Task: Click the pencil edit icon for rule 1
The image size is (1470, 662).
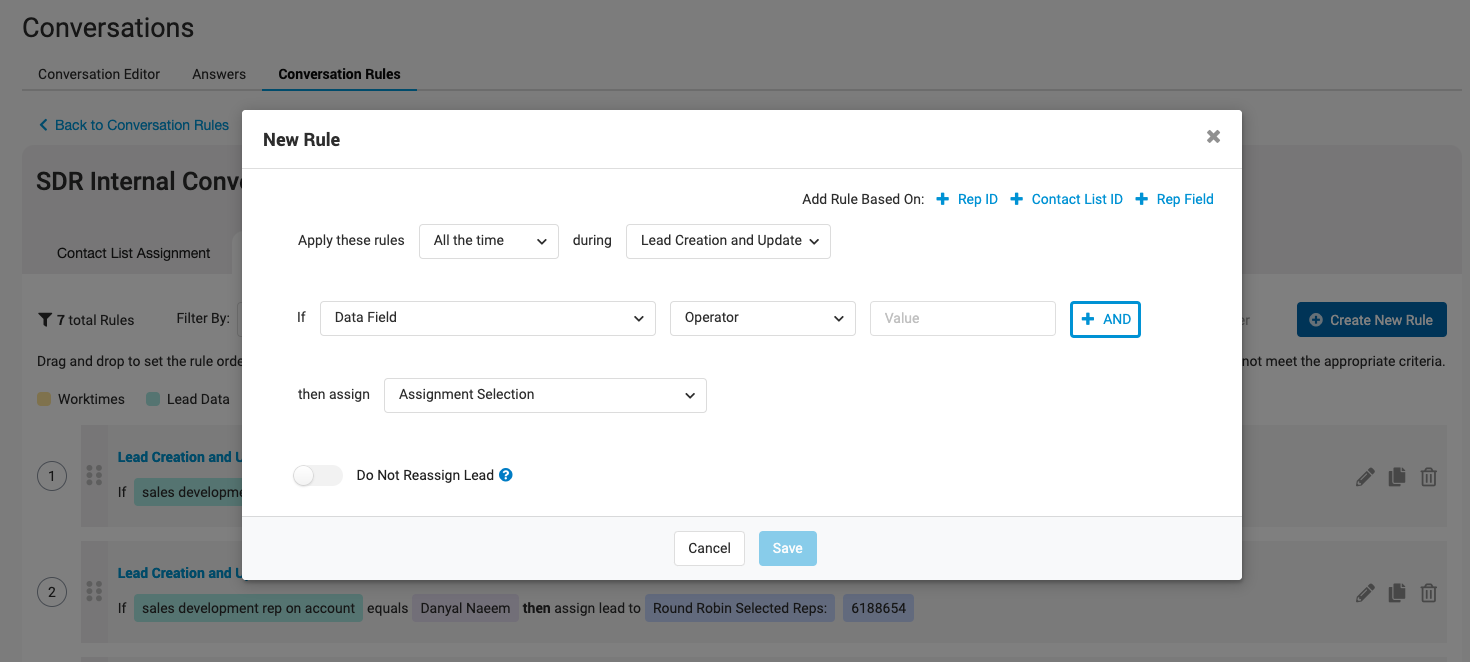Action: (x=1365, y=477)
